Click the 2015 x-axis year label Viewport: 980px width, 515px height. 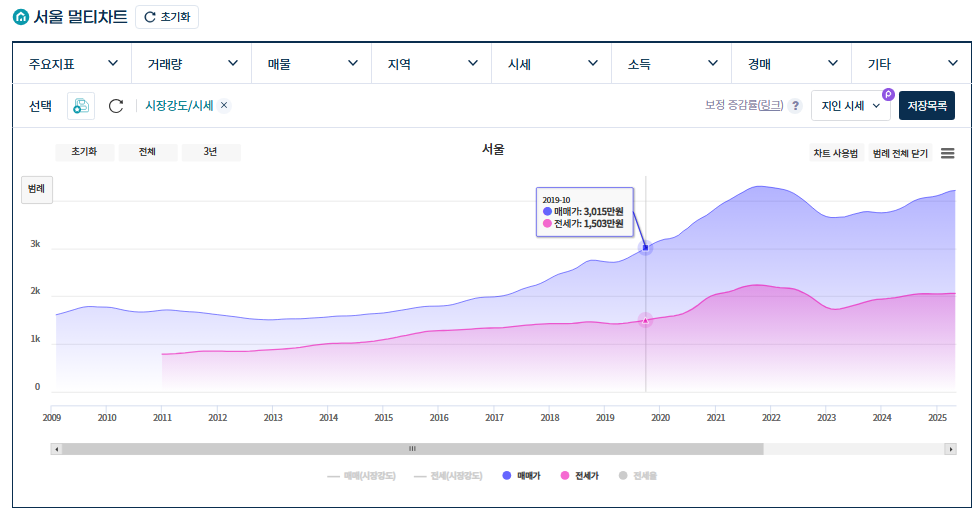[x=384, y=418]
